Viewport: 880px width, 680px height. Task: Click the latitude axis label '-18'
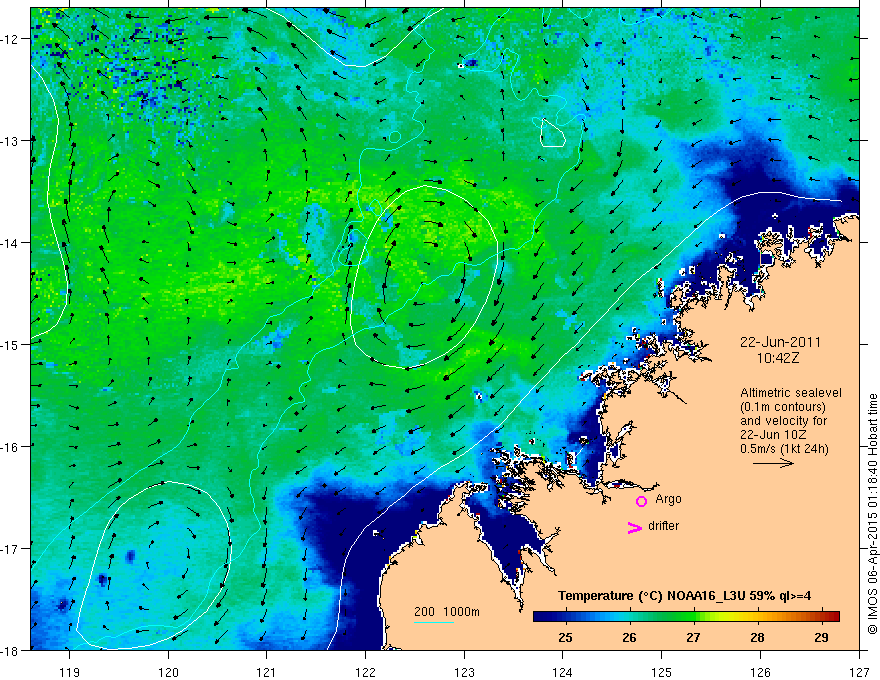[x=10, y=650]
